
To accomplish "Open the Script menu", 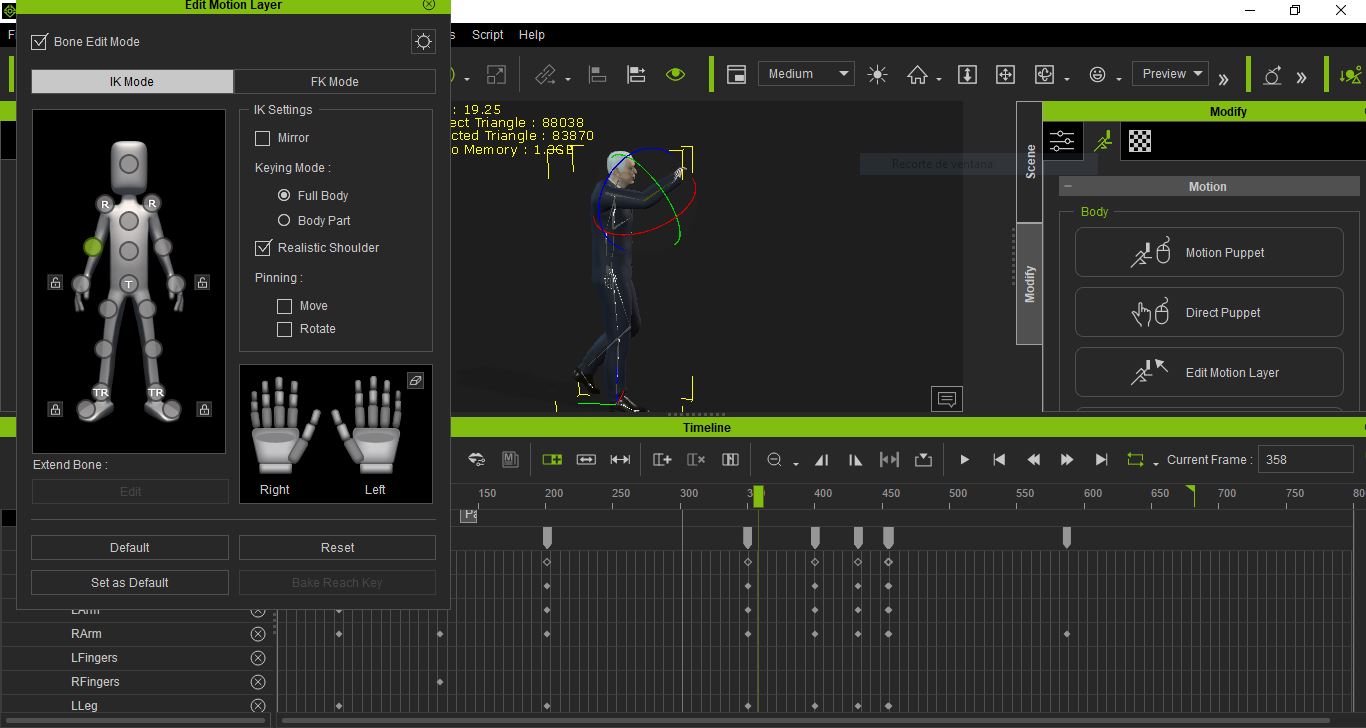I will coord(488,35).
